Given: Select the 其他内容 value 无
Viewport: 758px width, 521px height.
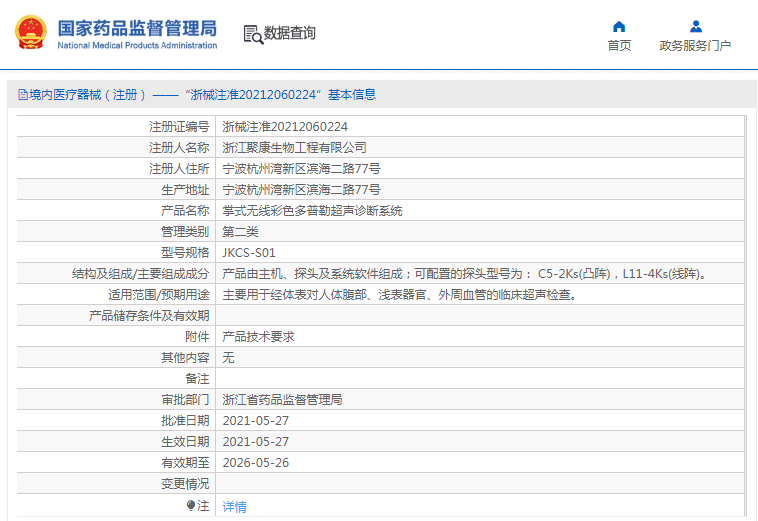Looking at the screenshot, I should [228, 358].
